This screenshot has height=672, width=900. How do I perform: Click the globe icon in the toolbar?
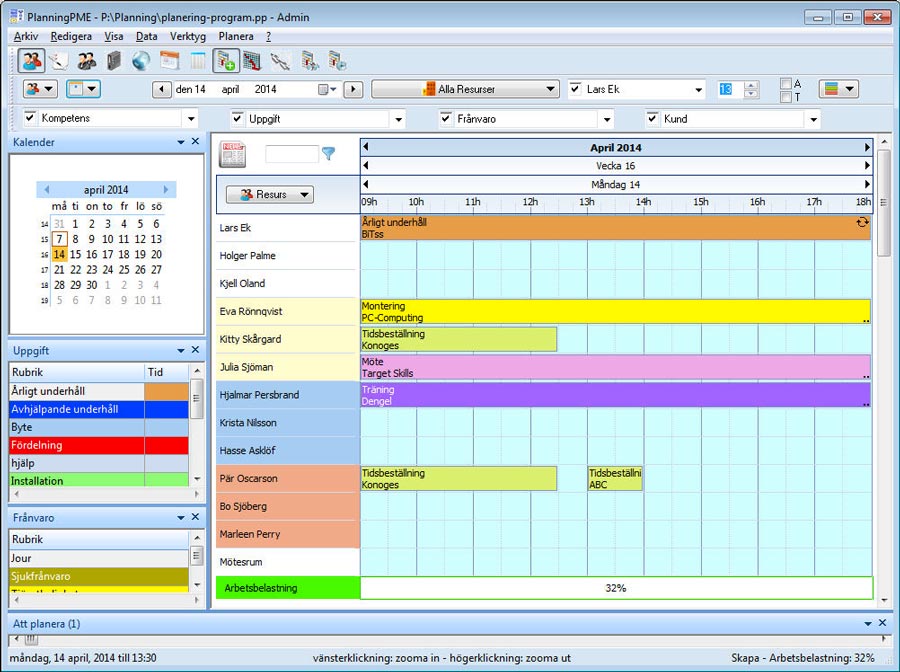click(x=140, y=61)
